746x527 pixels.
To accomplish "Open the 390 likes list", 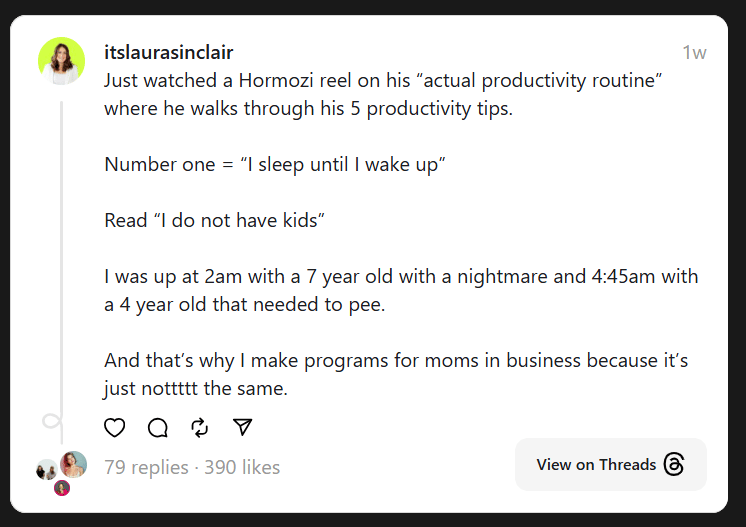I will (242, 467).
